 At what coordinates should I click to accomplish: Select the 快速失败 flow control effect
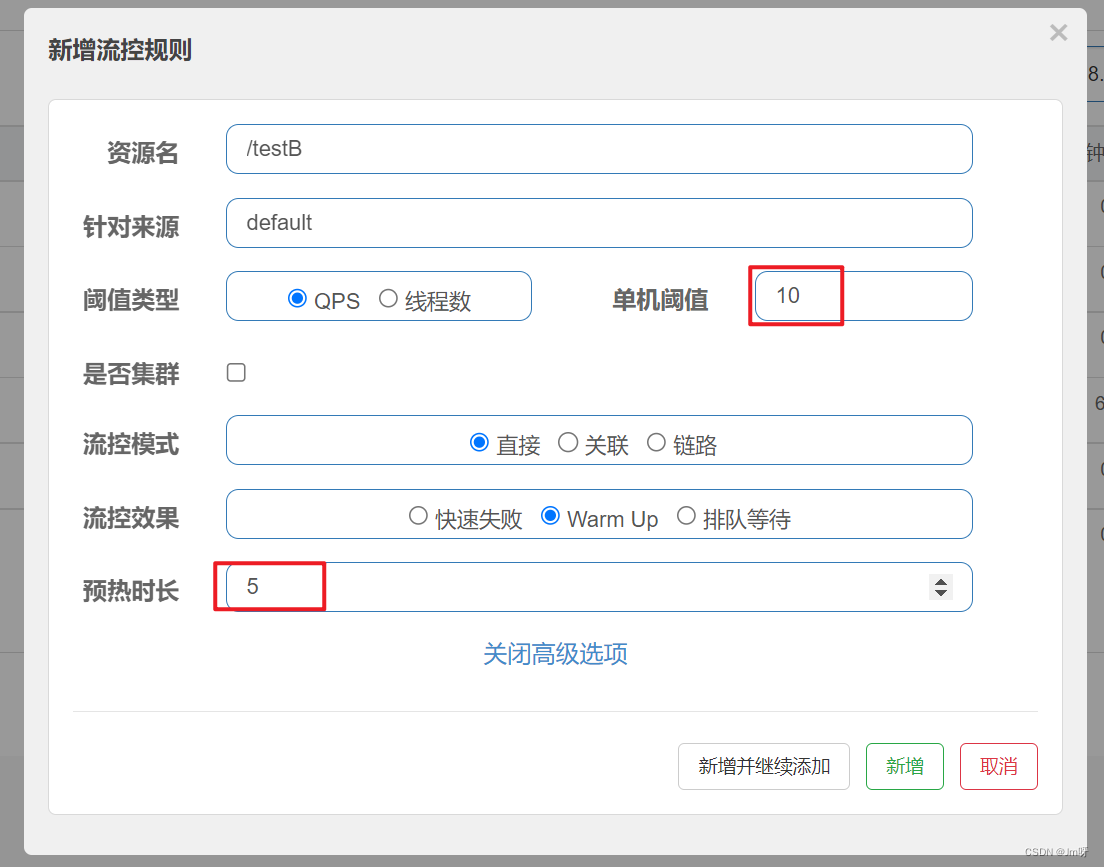418,516
